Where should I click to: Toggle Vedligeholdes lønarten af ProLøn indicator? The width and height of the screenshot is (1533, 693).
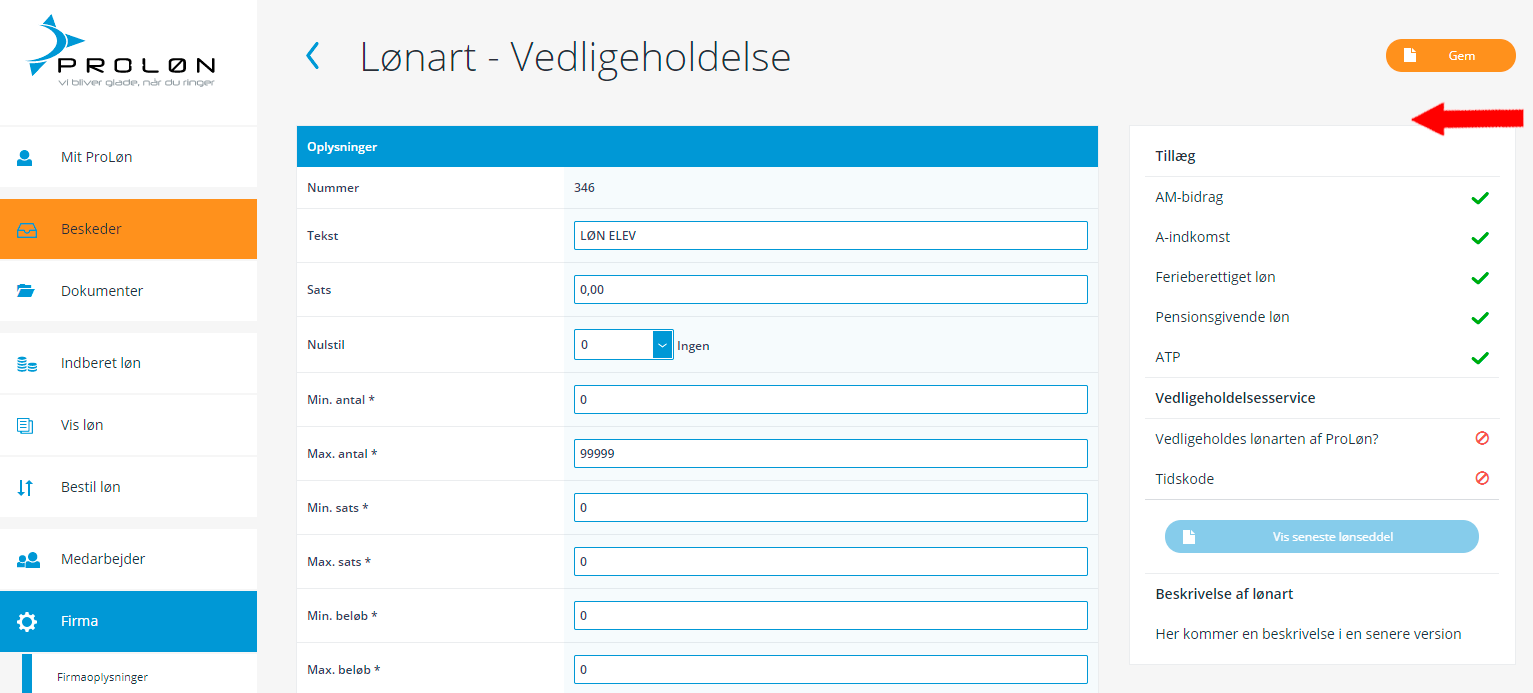coord(1482,438)
